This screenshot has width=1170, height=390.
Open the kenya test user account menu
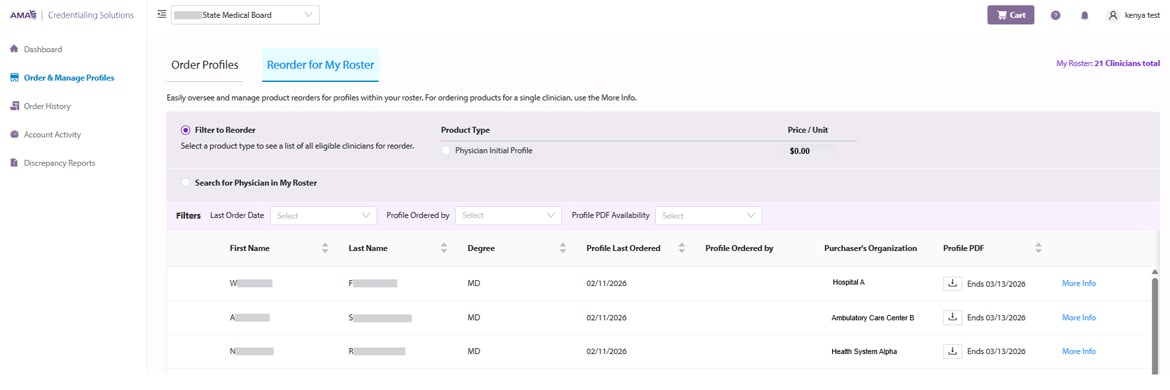click(x=1133, y=15)
